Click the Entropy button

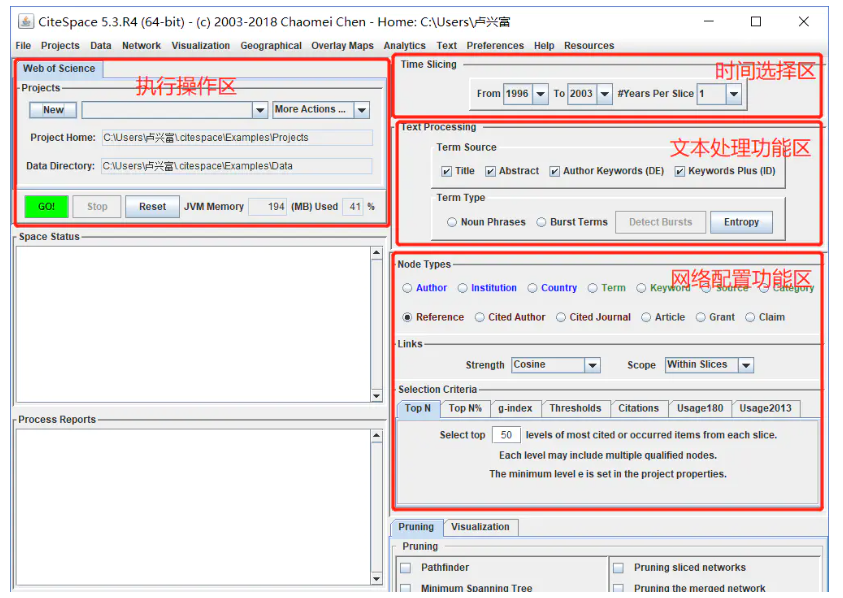(x=741, y=222)
